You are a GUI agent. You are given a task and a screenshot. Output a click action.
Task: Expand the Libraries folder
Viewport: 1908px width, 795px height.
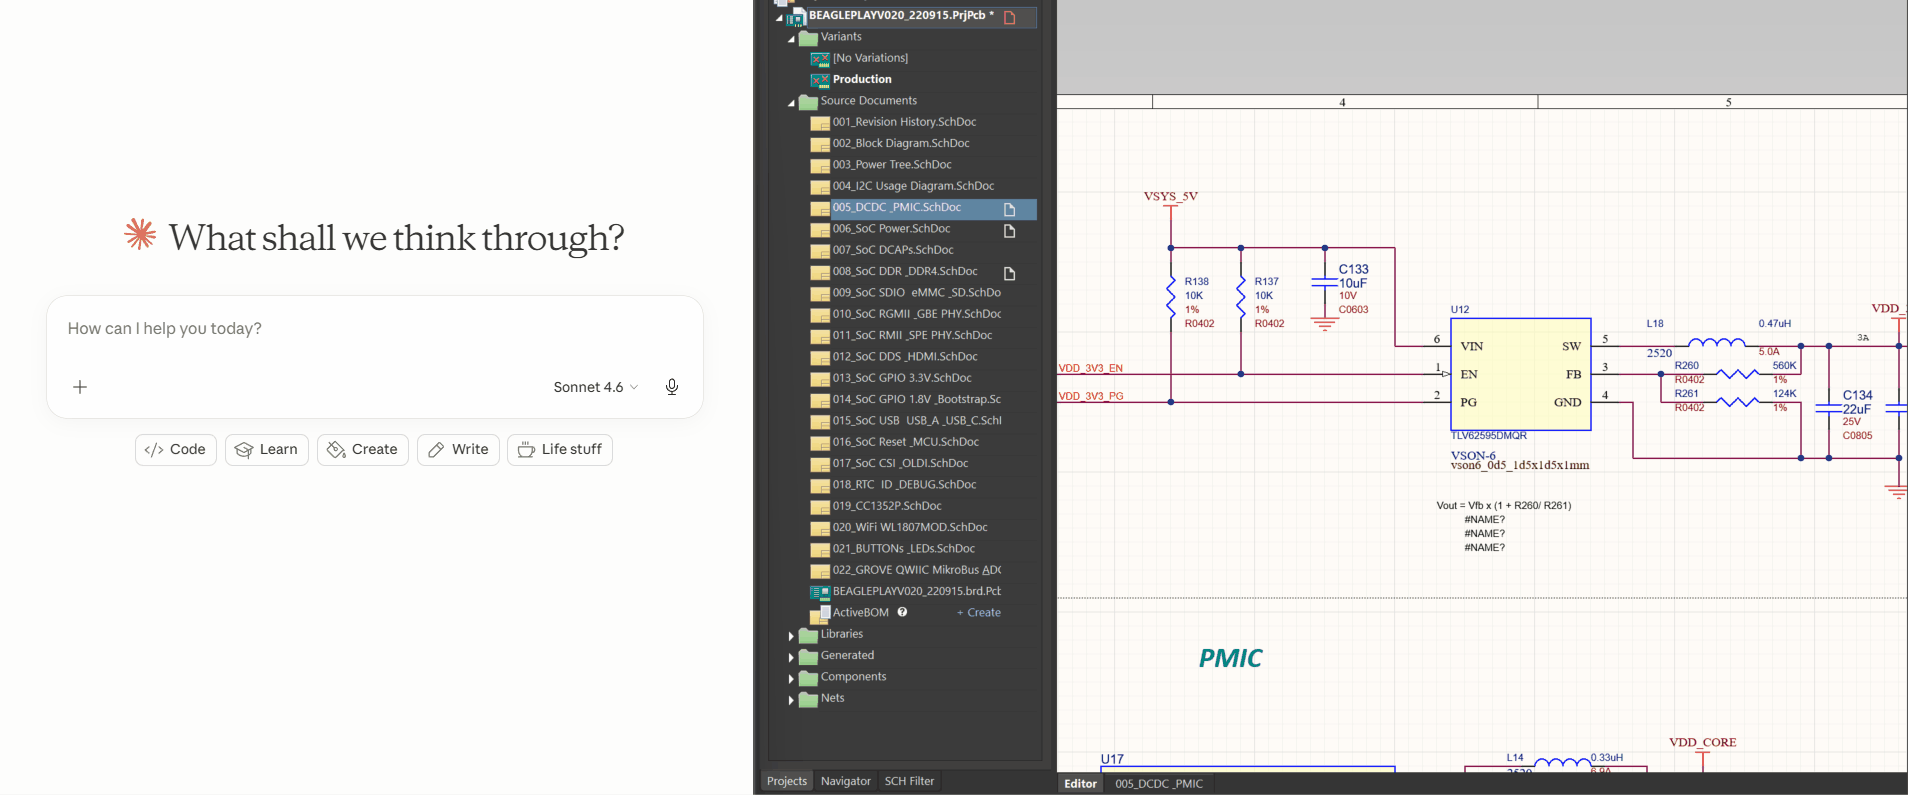pos(791,636)
